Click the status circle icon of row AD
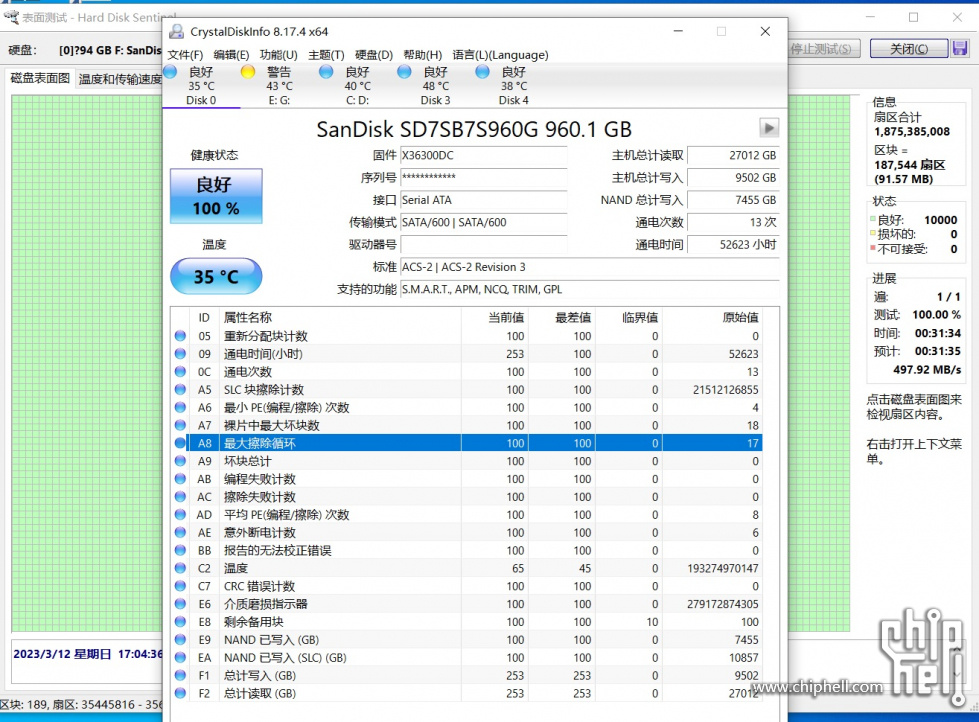The image size is (979, 722). coord(180,515)
